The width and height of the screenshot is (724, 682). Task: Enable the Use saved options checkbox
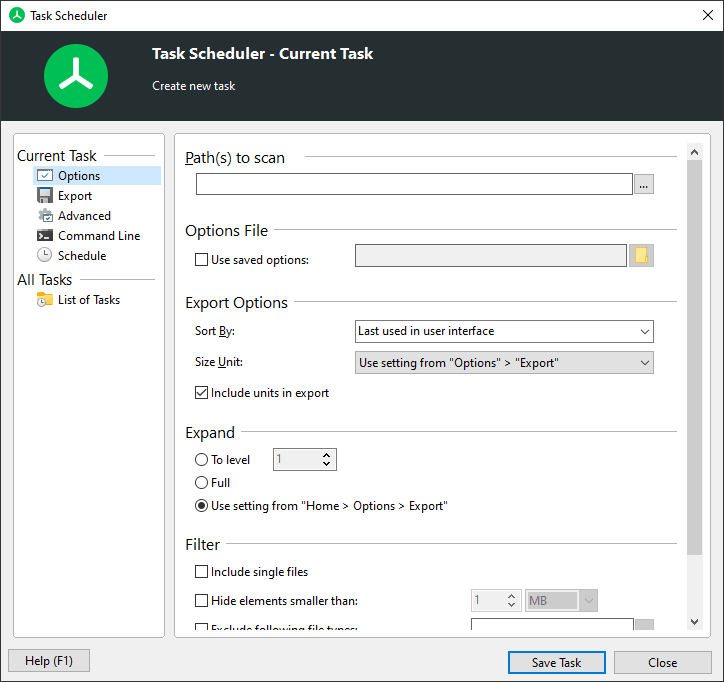click(202, 260)
